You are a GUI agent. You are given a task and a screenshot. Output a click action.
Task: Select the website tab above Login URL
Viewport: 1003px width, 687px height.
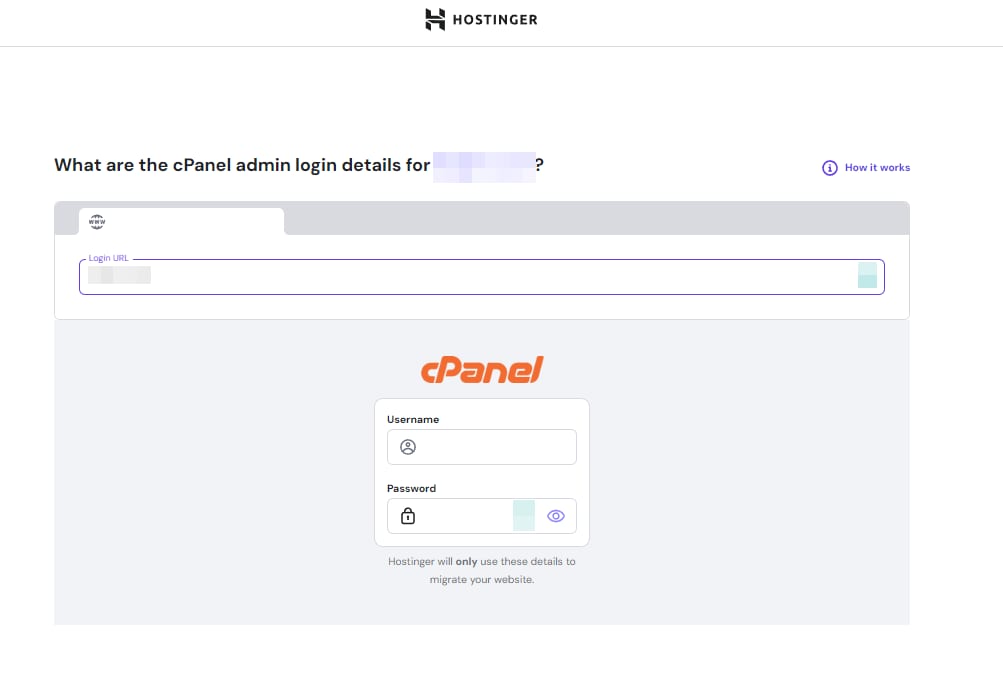[182, 221]
